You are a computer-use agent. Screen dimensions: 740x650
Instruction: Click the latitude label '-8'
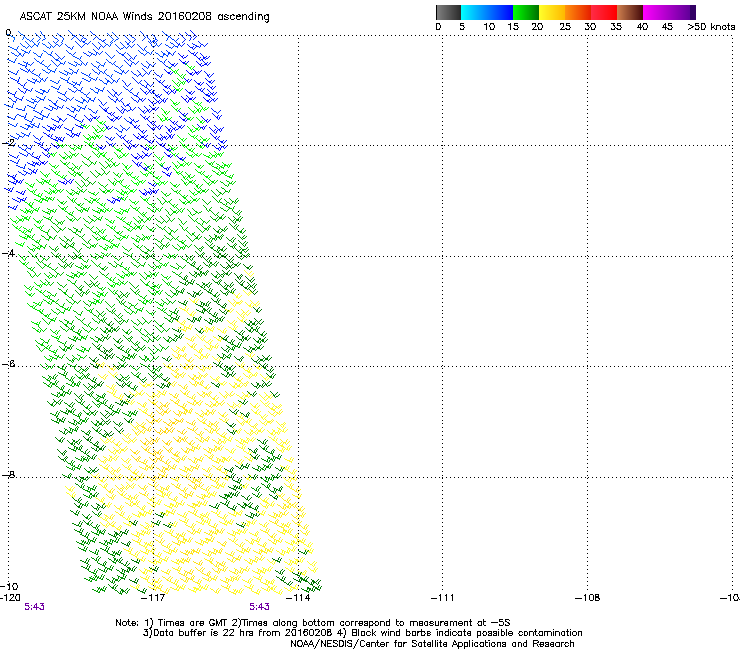[8, 474]
